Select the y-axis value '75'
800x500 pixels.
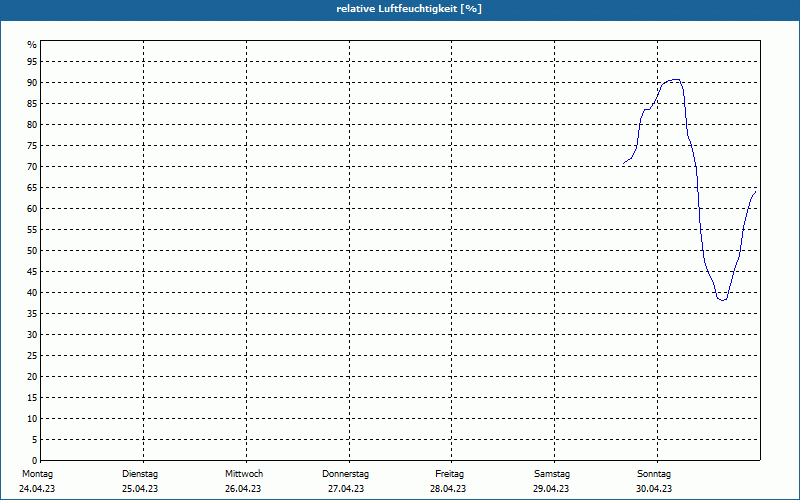pos(32,145)
